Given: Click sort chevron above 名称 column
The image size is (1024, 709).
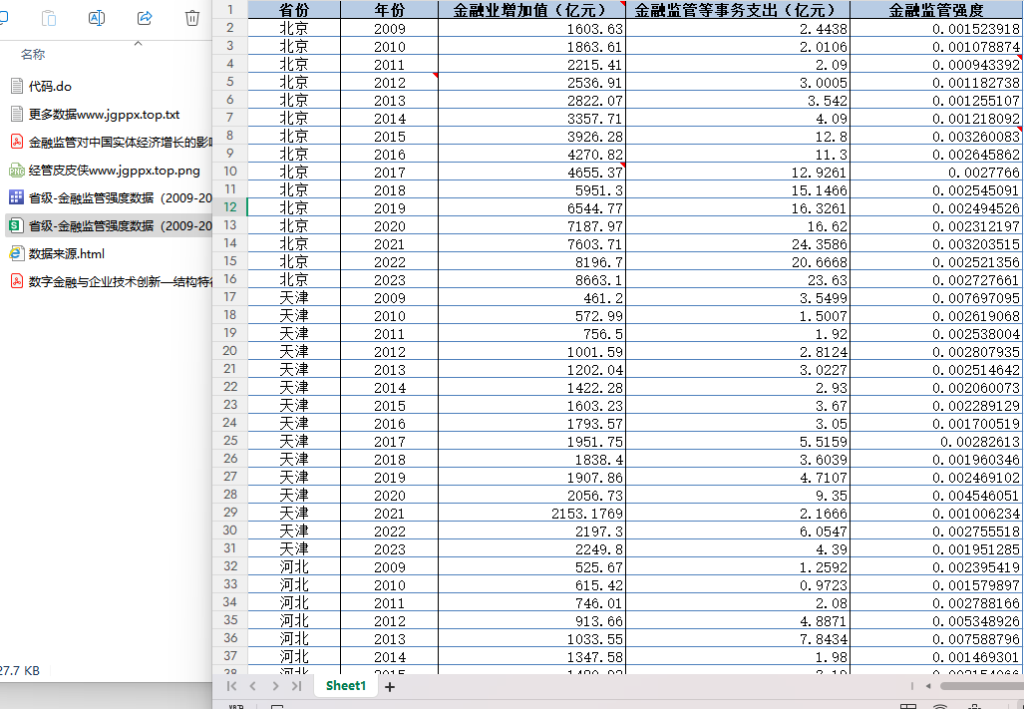Looking at the screenshot, I should (x=138, y=43).
